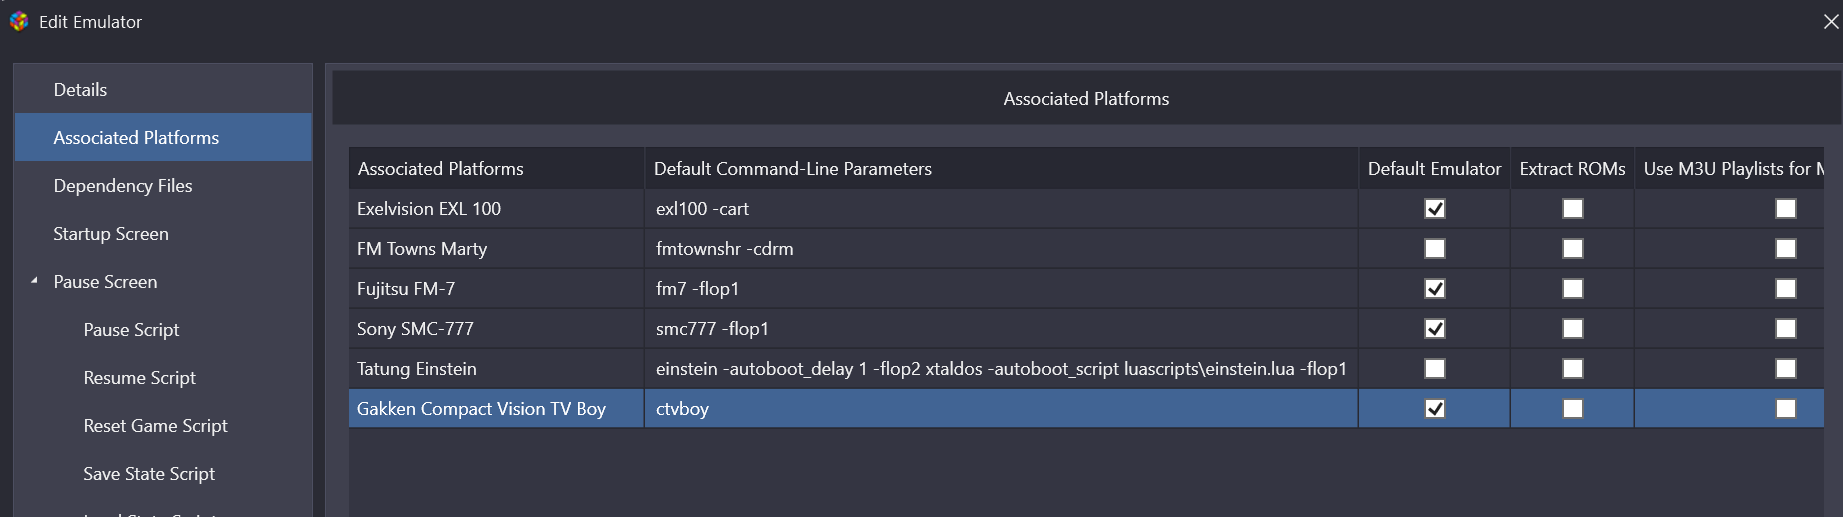
Task: Select the Sony SMC-777 platform cell
Action: point(496,328)
